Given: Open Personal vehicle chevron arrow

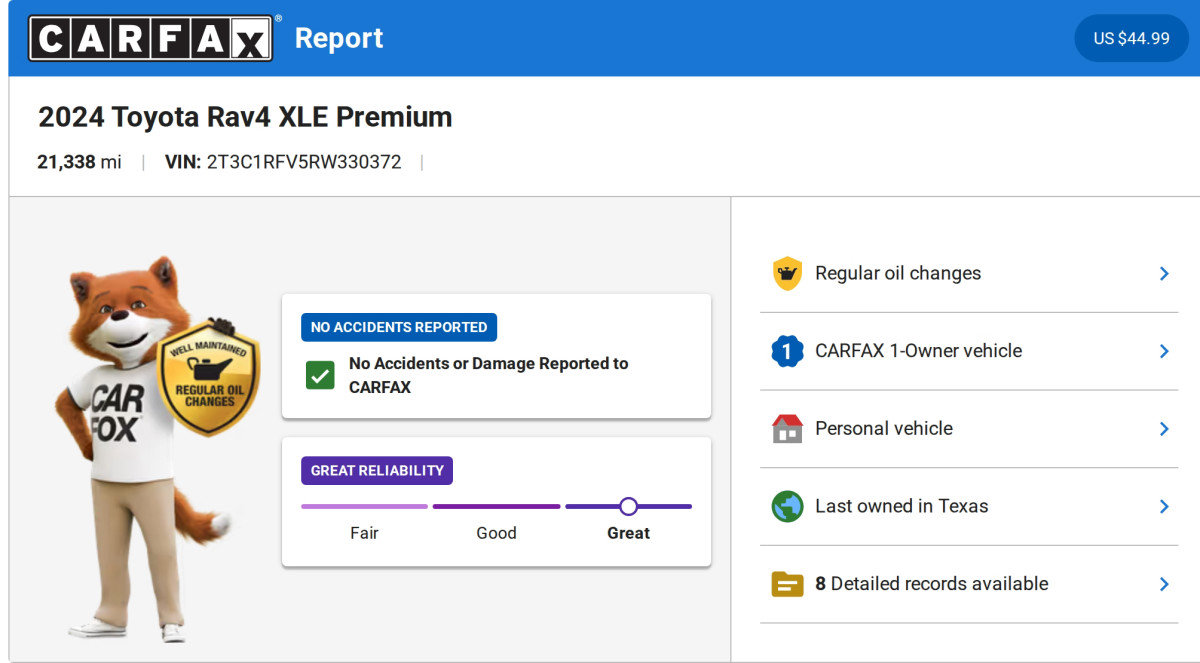Looking at the screenshot, I should click(x=1164, y=428).
